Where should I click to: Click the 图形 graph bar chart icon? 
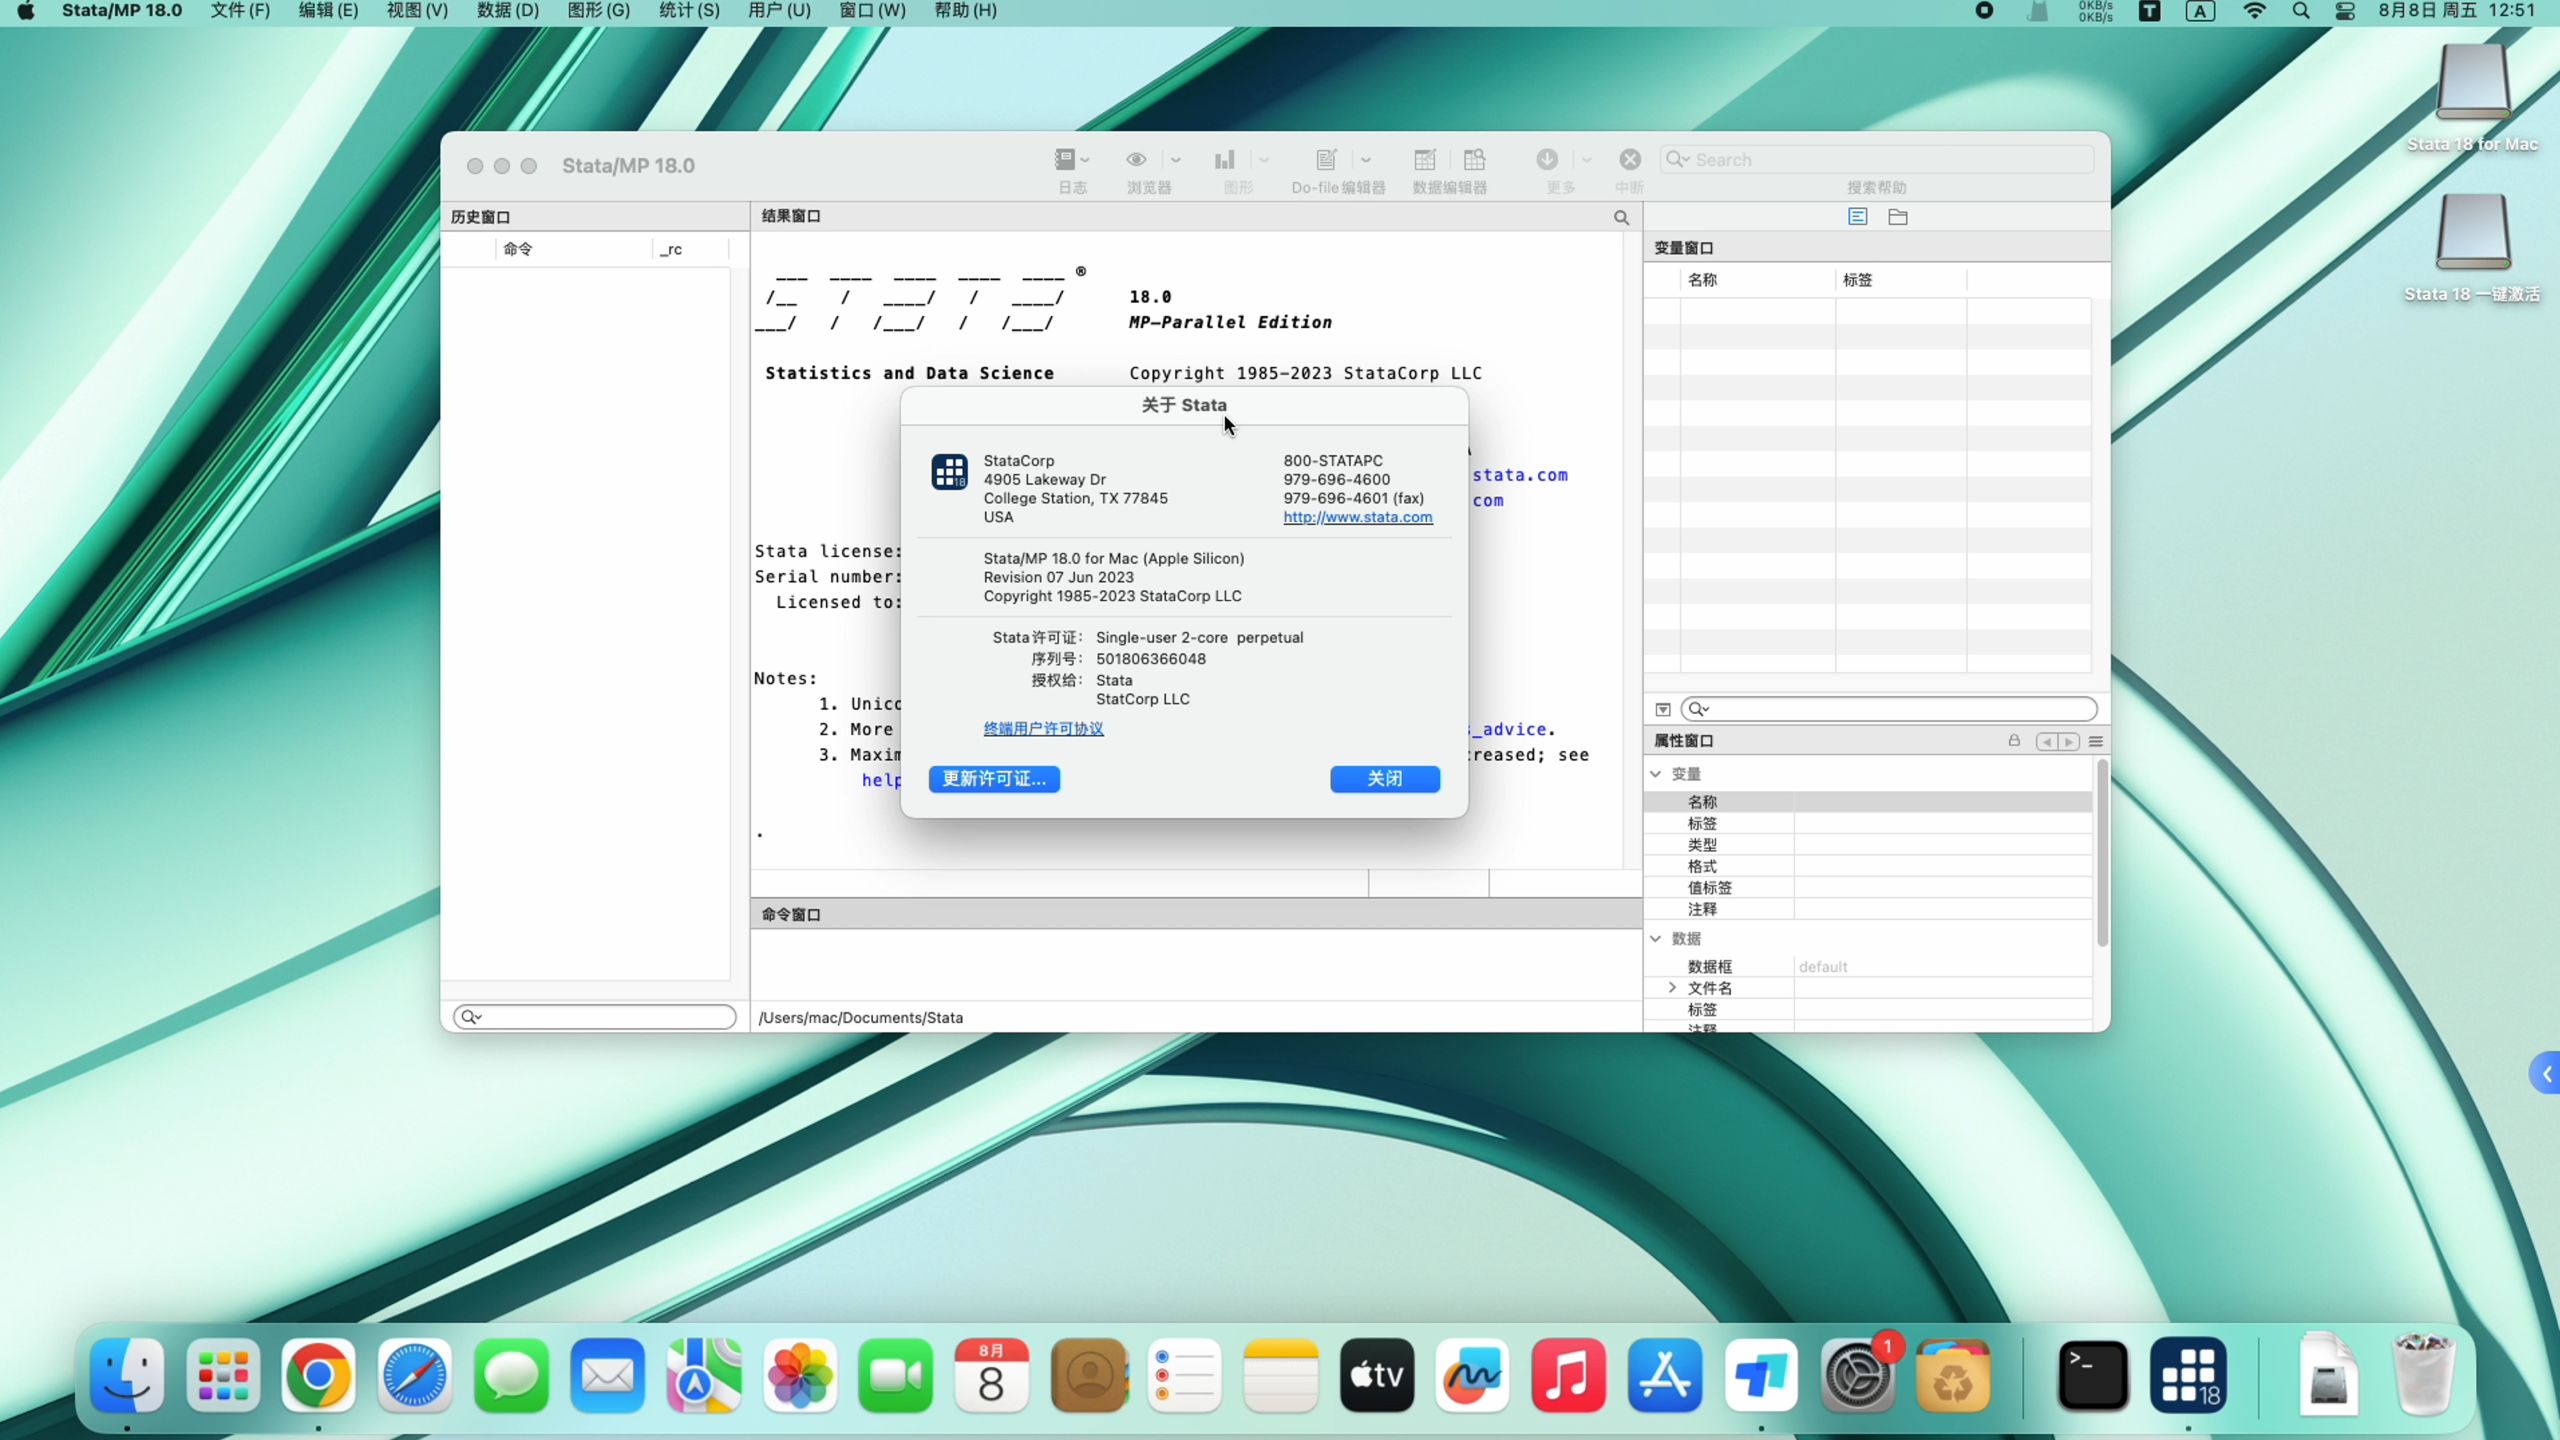tap(1224, 159)
